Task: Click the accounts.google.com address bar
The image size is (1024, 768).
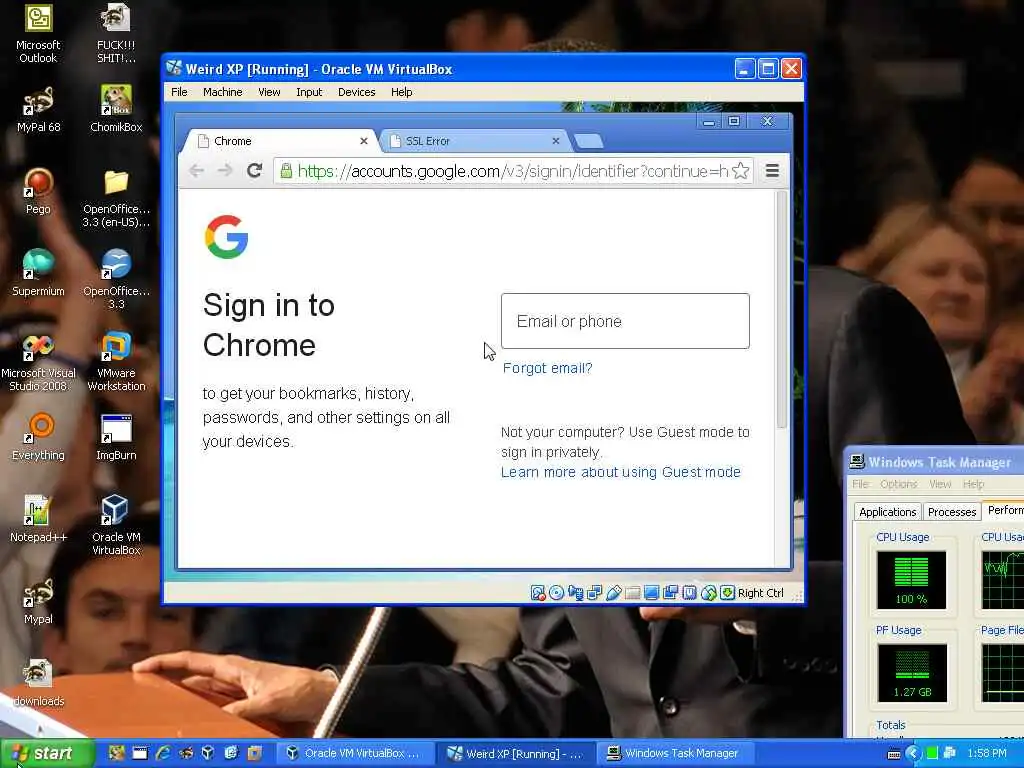Action: click(x=513, y=171)
